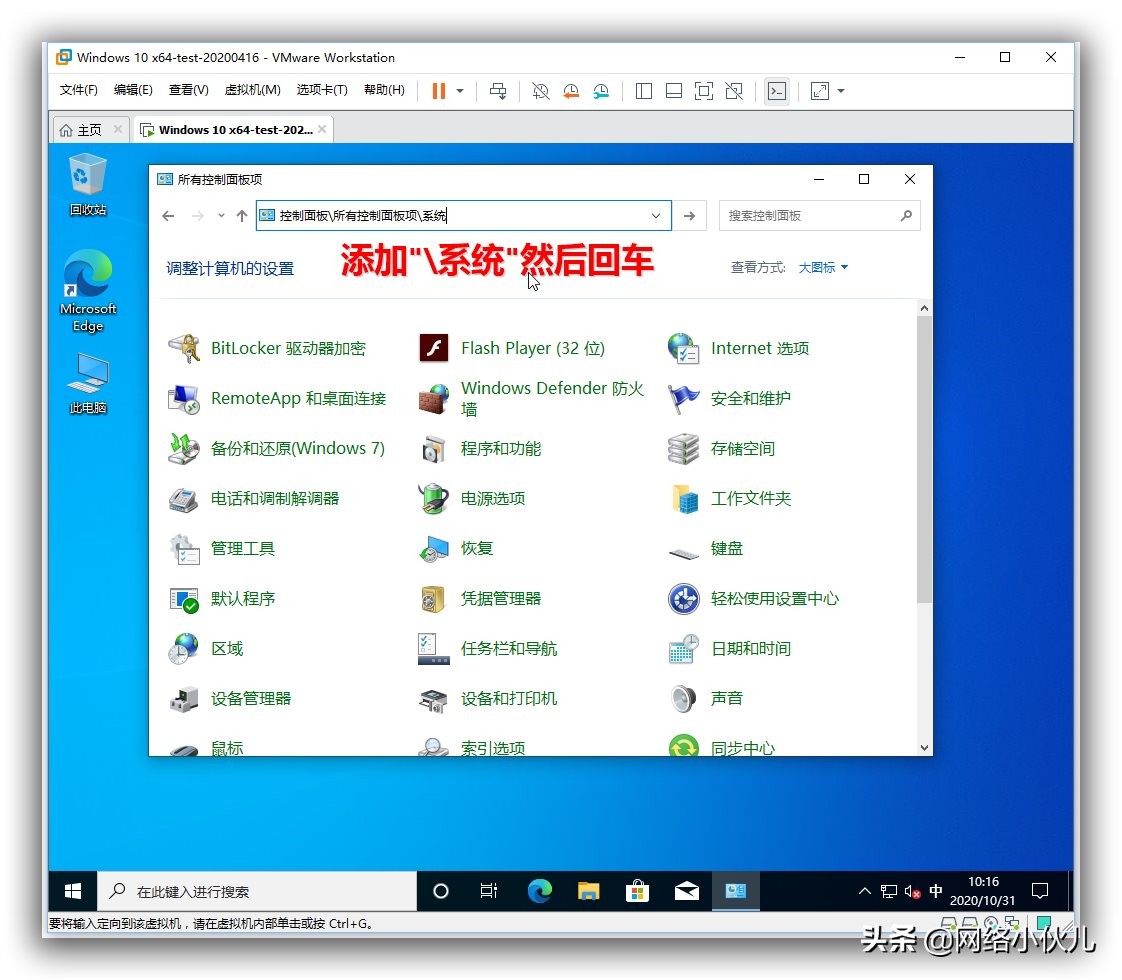Open 同步中心

click(x=744, y=746)
